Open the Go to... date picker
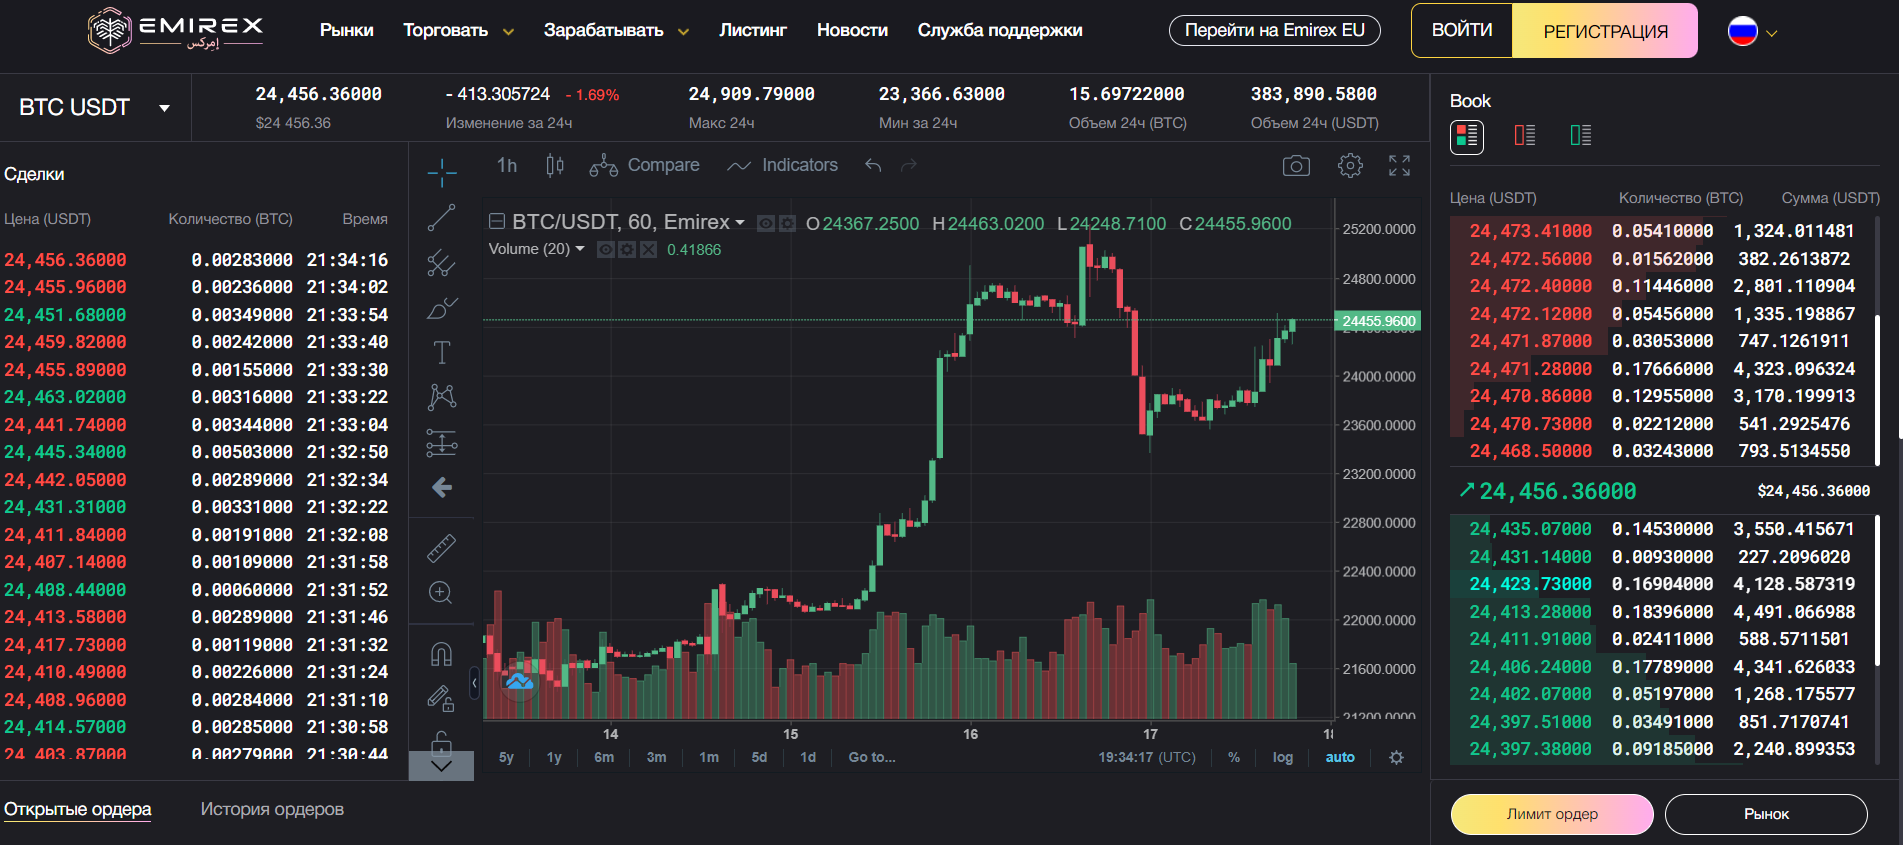 872,757
